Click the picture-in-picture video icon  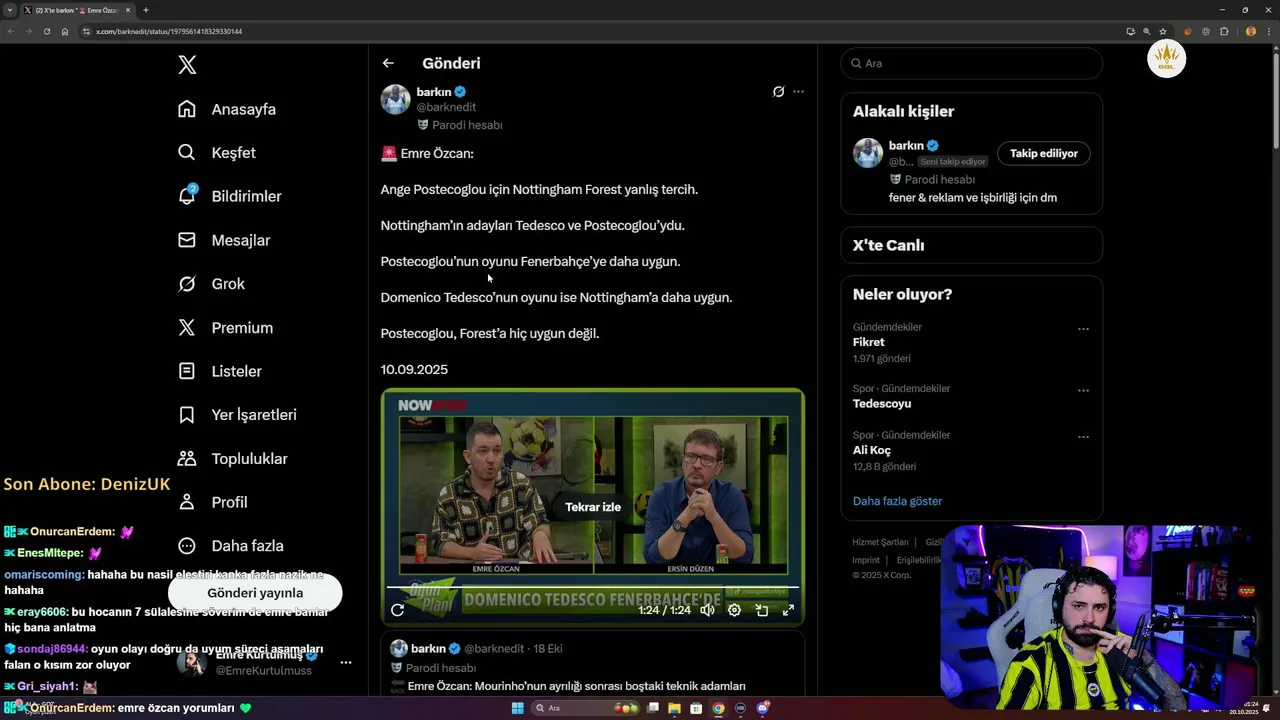tap(761, 610)
